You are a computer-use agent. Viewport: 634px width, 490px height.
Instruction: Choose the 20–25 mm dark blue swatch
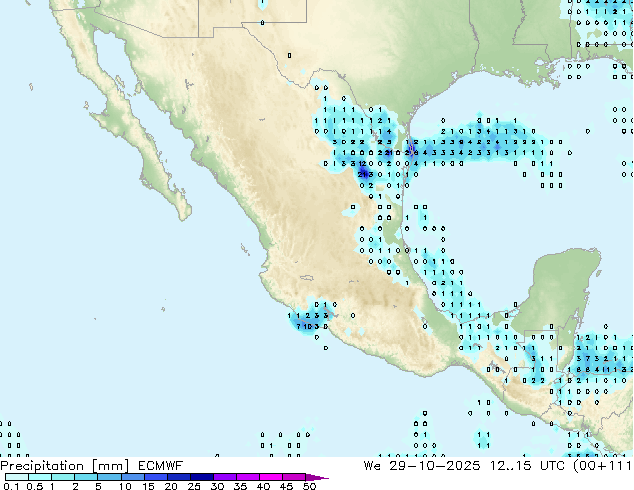pyautogui.click(x=179, y=477)
